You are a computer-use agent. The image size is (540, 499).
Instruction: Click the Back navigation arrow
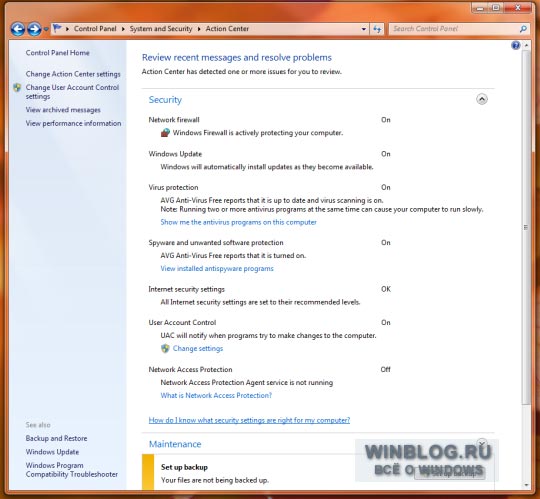(x=18, y=29)
